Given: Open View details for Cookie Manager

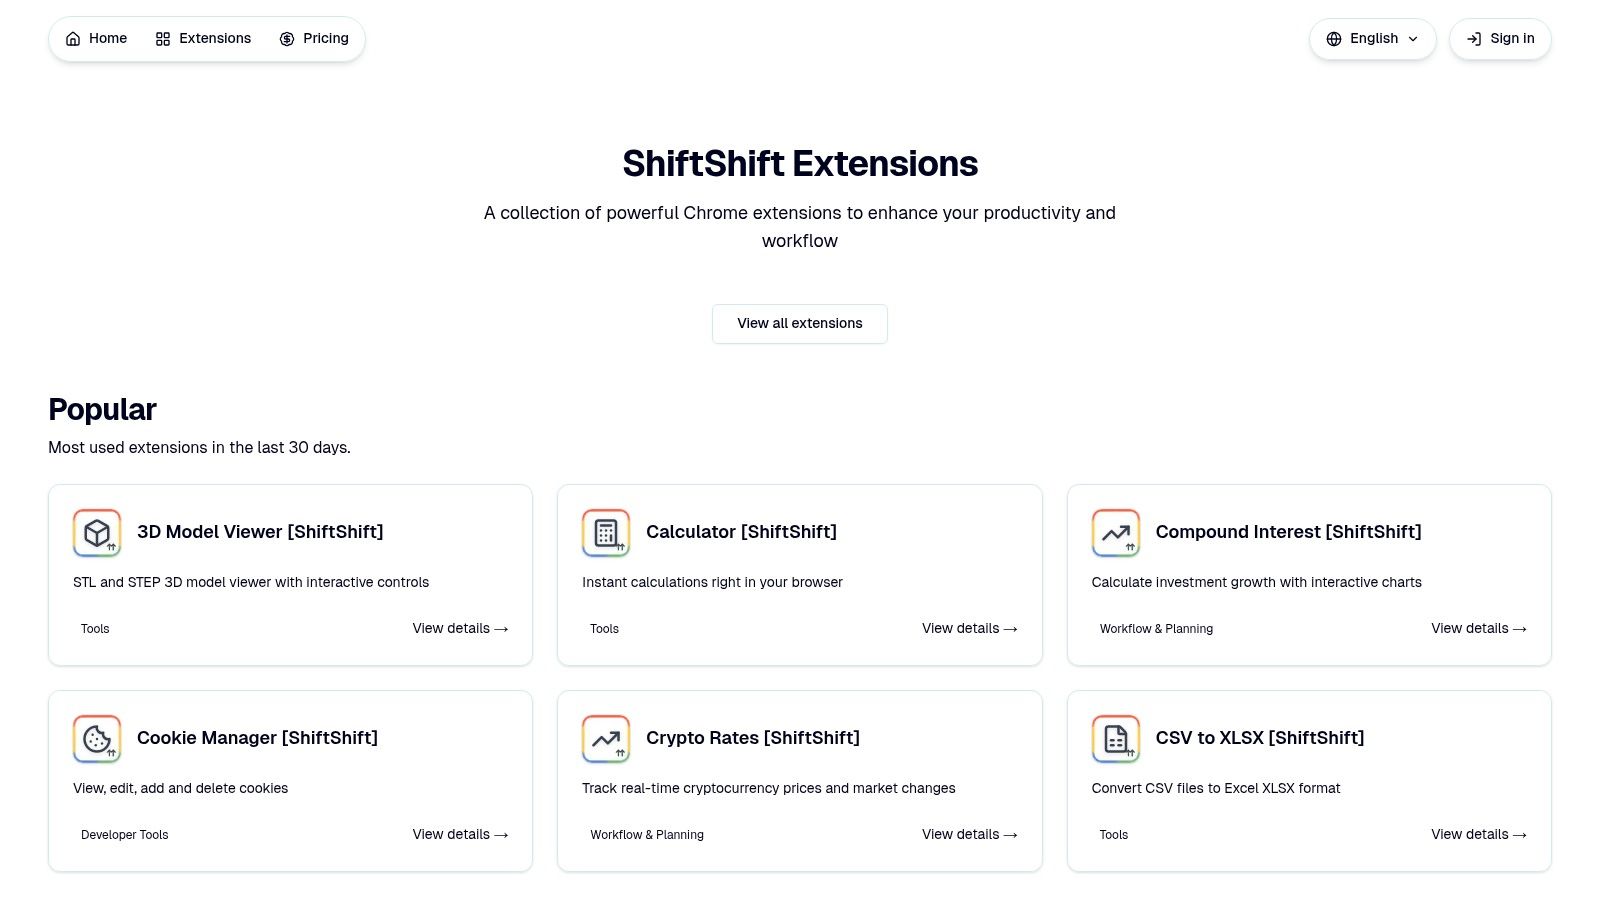Looking at the screenshot, I should tap(459, 834).
